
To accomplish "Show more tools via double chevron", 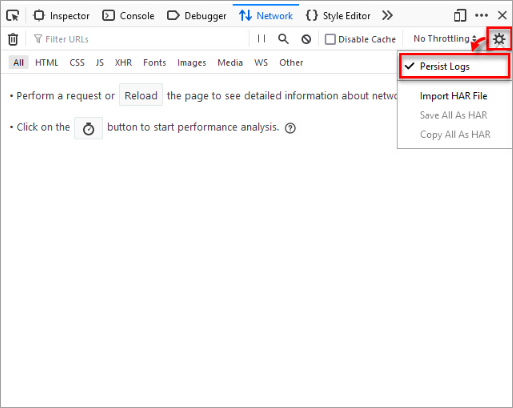I will 387,15.
